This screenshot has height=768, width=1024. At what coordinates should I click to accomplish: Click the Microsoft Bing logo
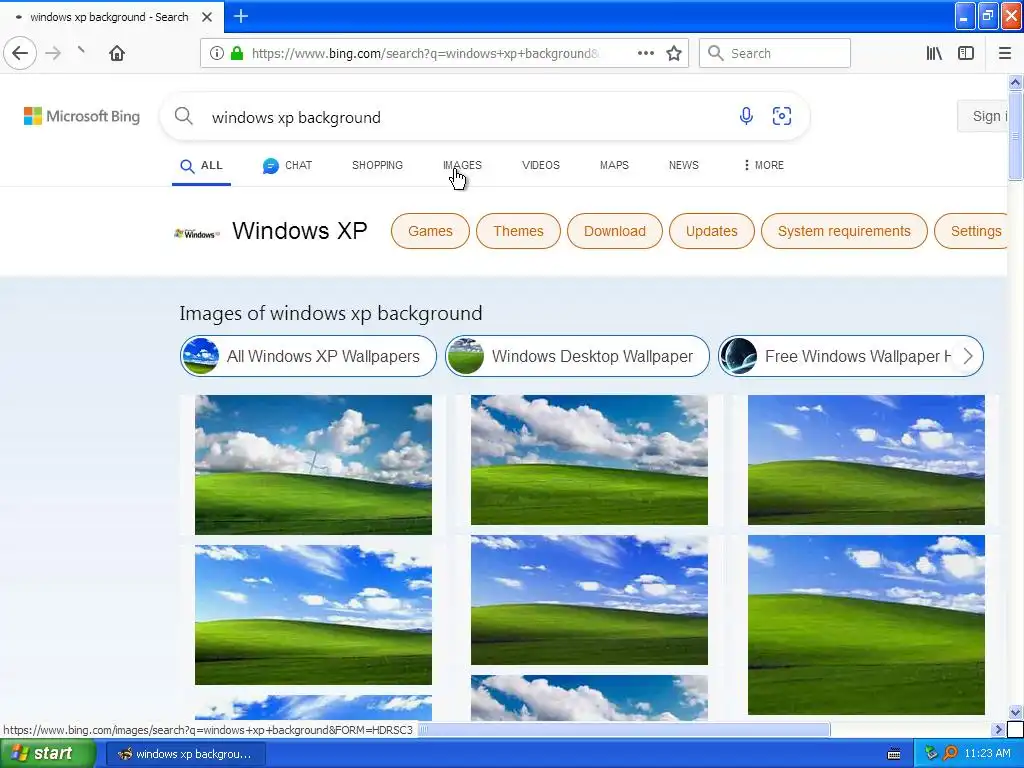point(82,116)
